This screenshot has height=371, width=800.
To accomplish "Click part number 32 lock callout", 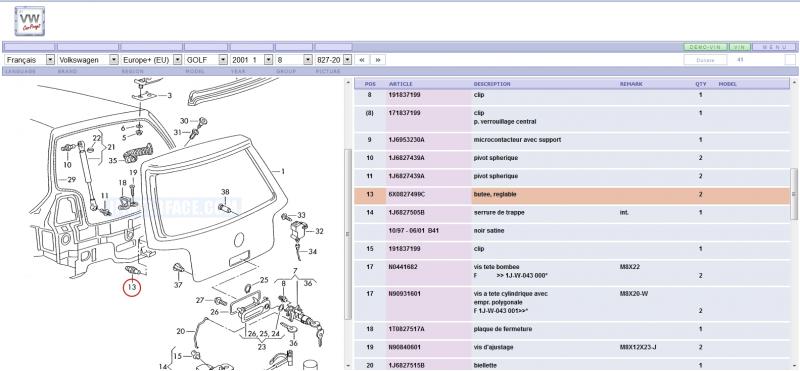I will point(319,231).
